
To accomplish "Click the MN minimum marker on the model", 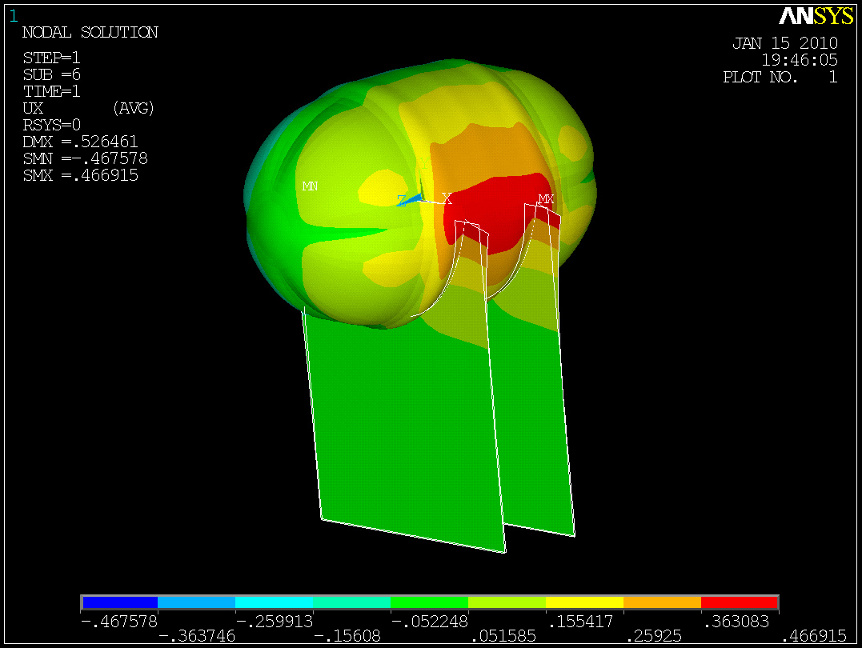I will 310,186.
